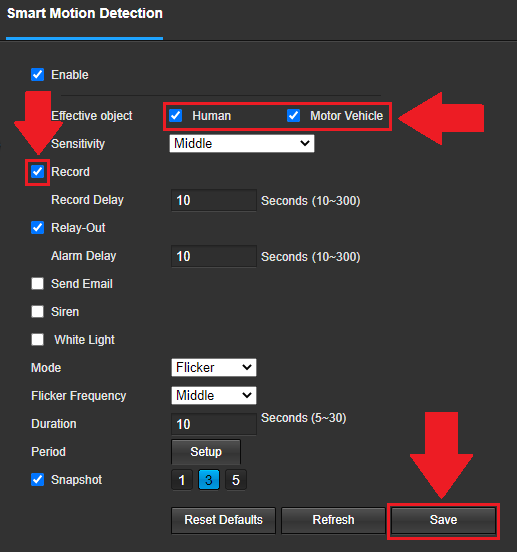517x552 pixels.
Task: Toggle the Enable checkbox
Action: click(37, 75)
